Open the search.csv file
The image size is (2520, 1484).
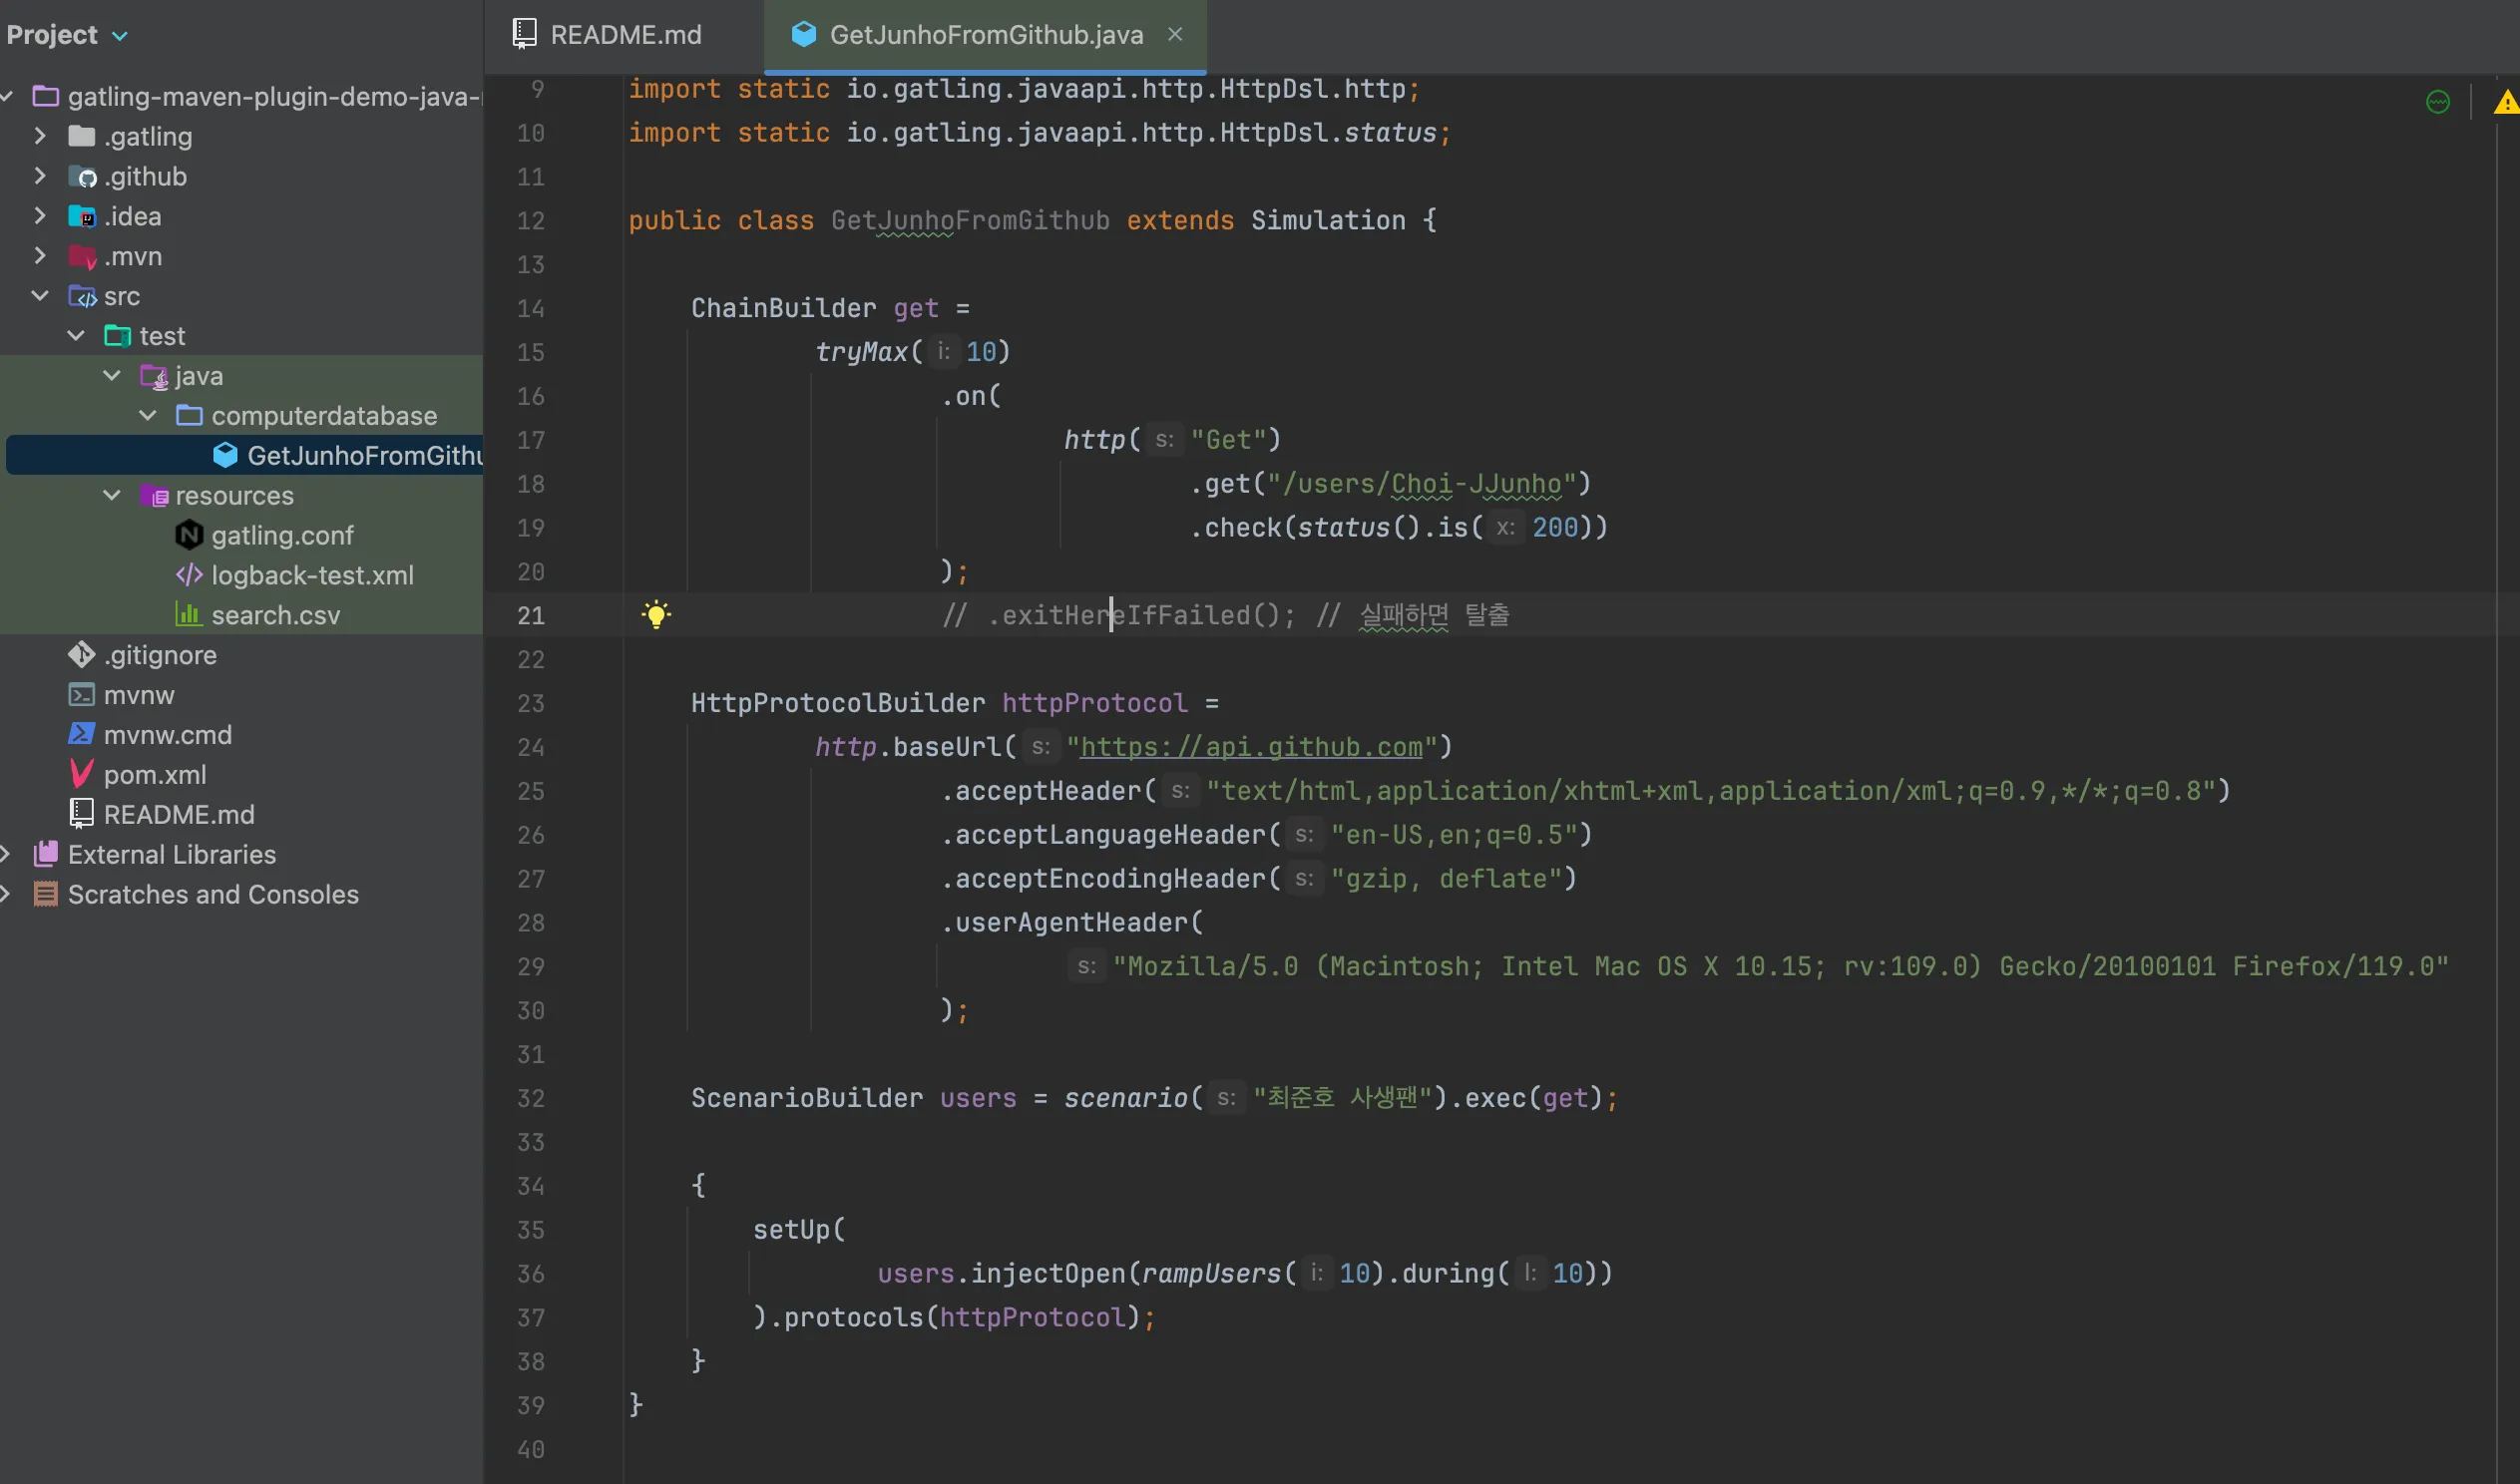(x=275, y=615)
